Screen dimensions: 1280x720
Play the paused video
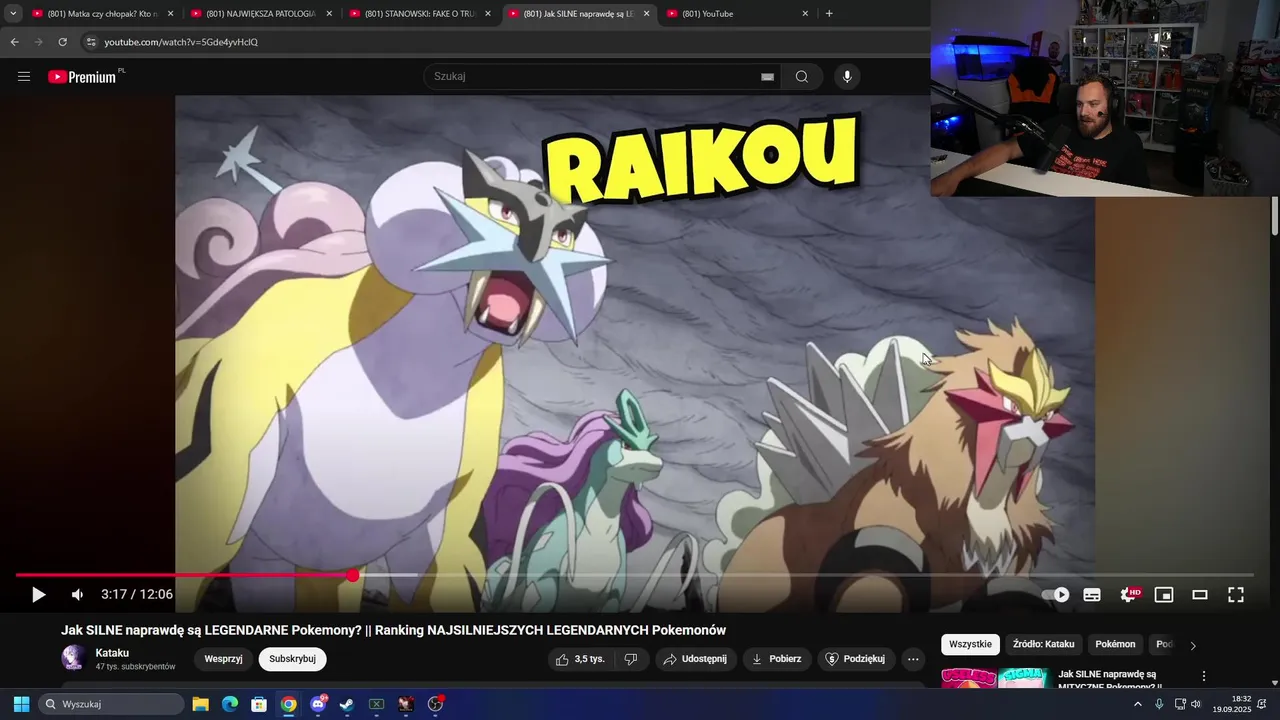[x=38, y=595]
